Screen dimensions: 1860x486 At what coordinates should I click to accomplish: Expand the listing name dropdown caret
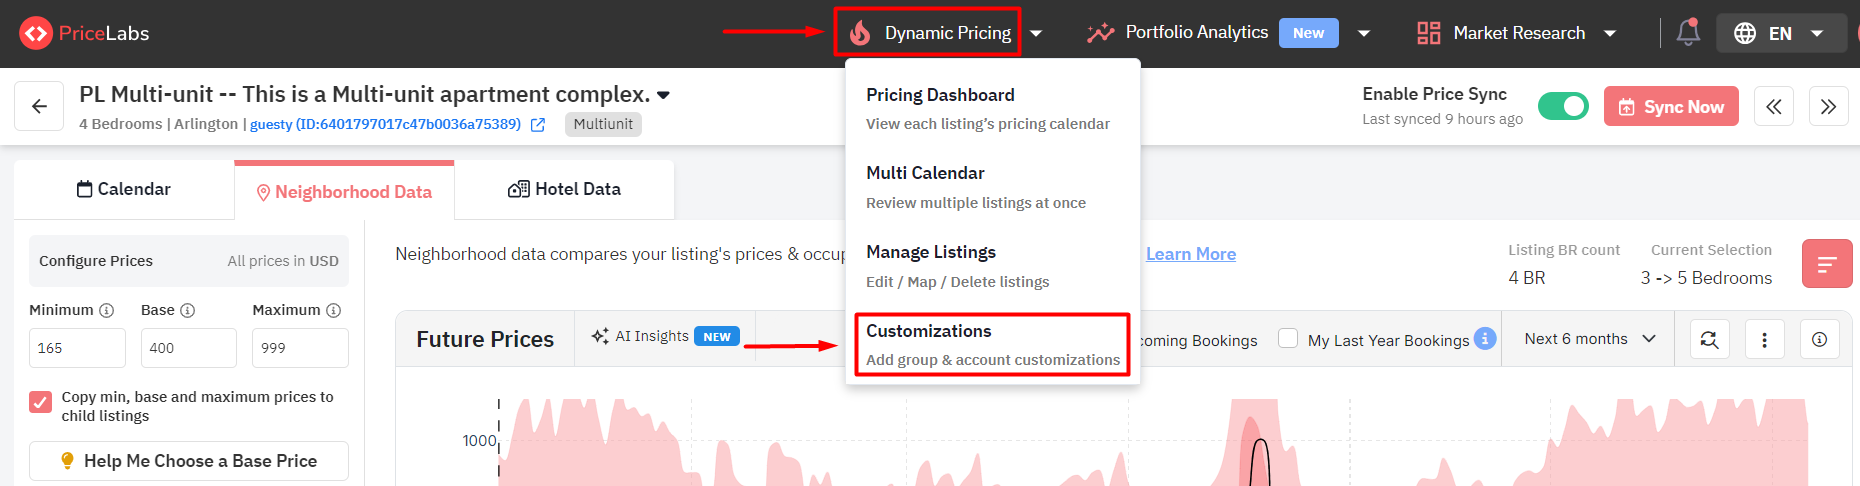point(664,96)
